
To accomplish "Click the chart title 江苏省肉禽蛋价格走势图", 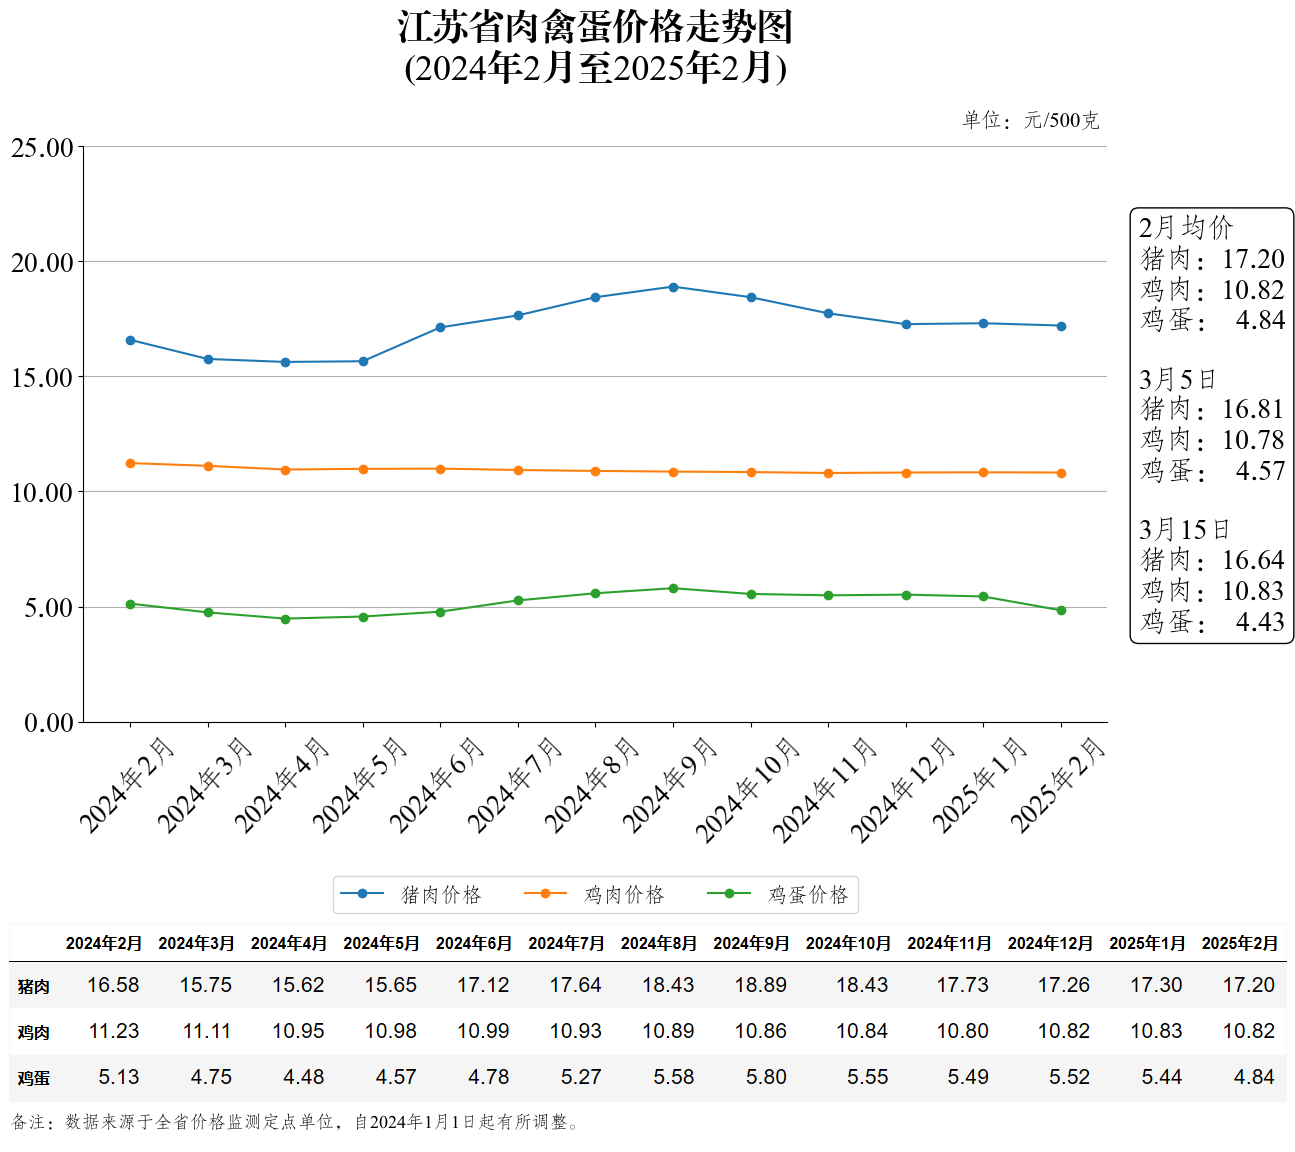I will tap(595, 28).
